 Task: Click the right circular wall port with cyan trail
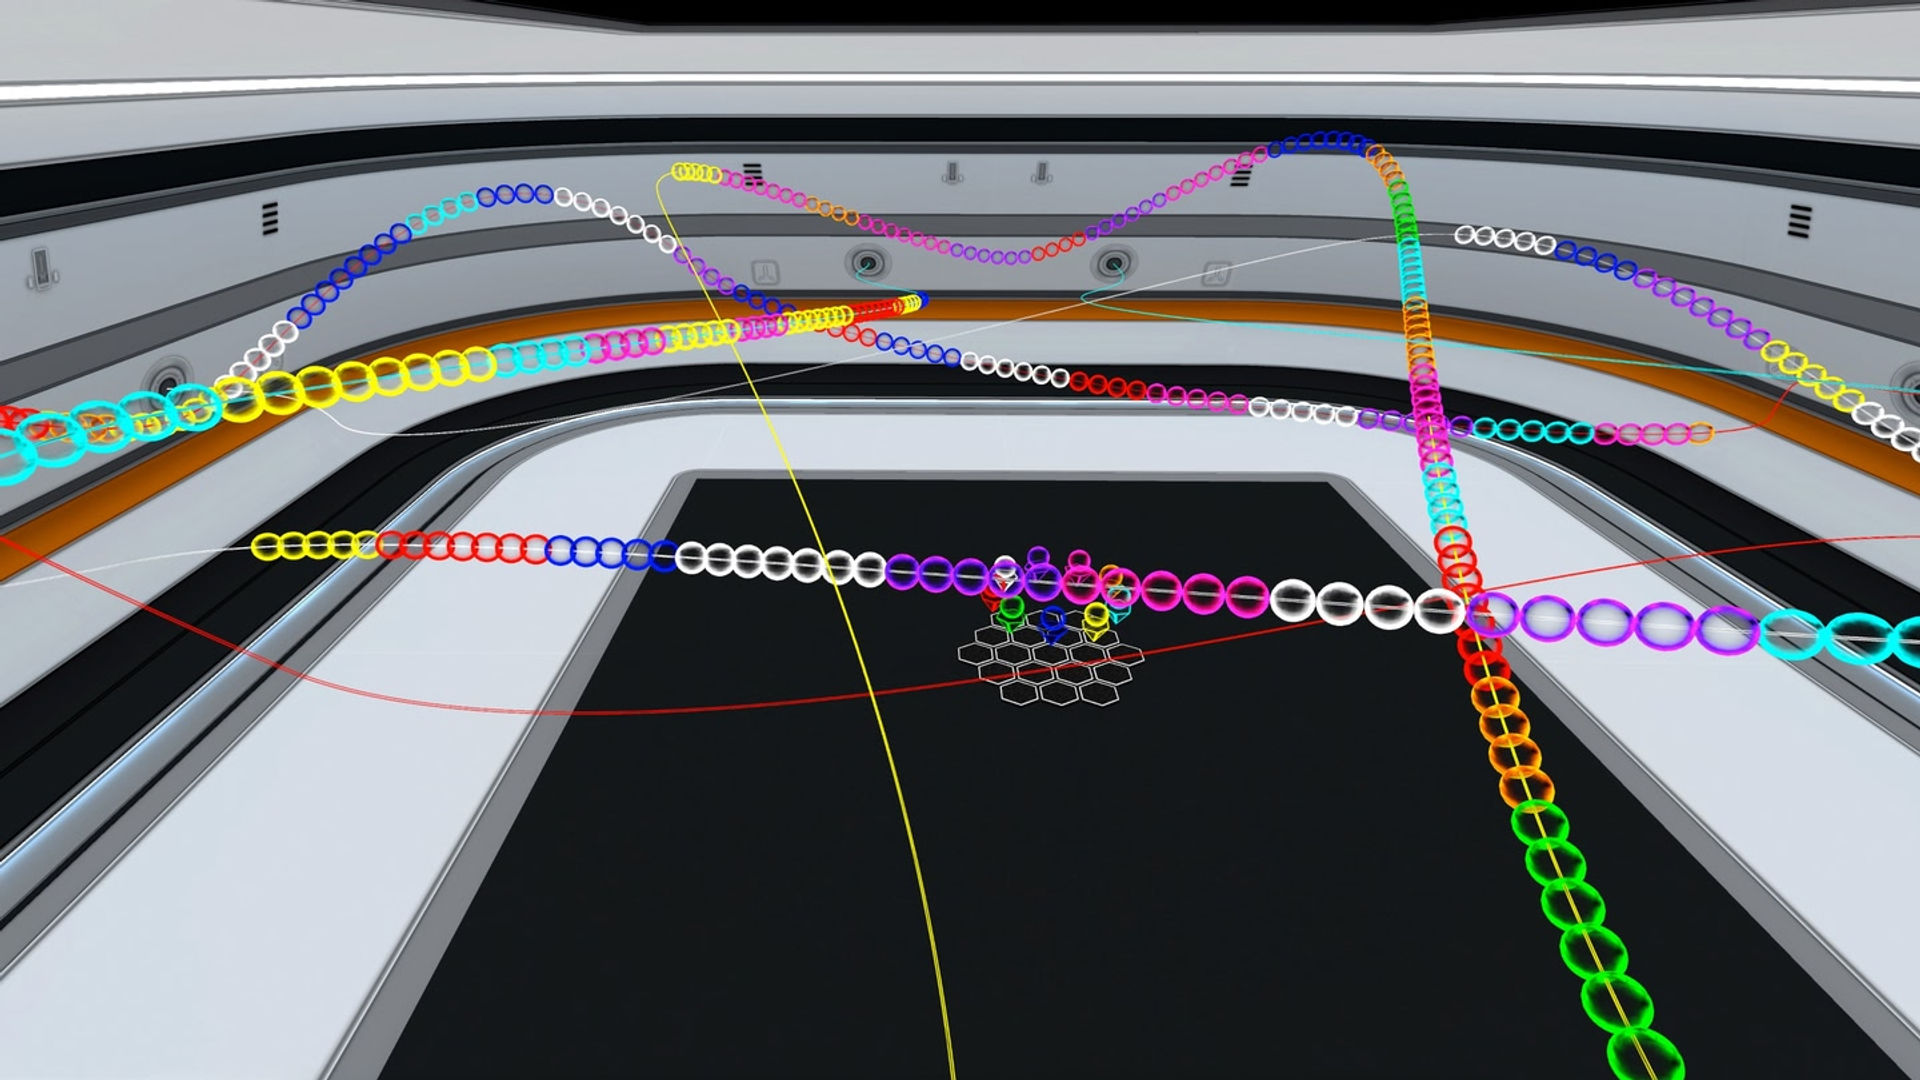point(1112,265)
